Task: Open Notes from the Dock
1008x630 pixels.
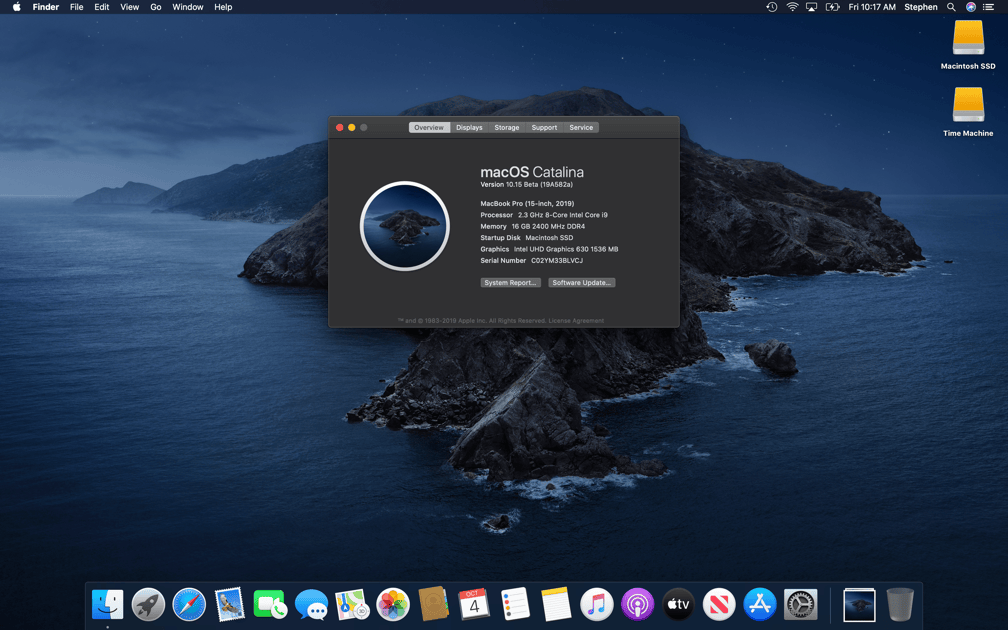Action: [x=556, y=604]
